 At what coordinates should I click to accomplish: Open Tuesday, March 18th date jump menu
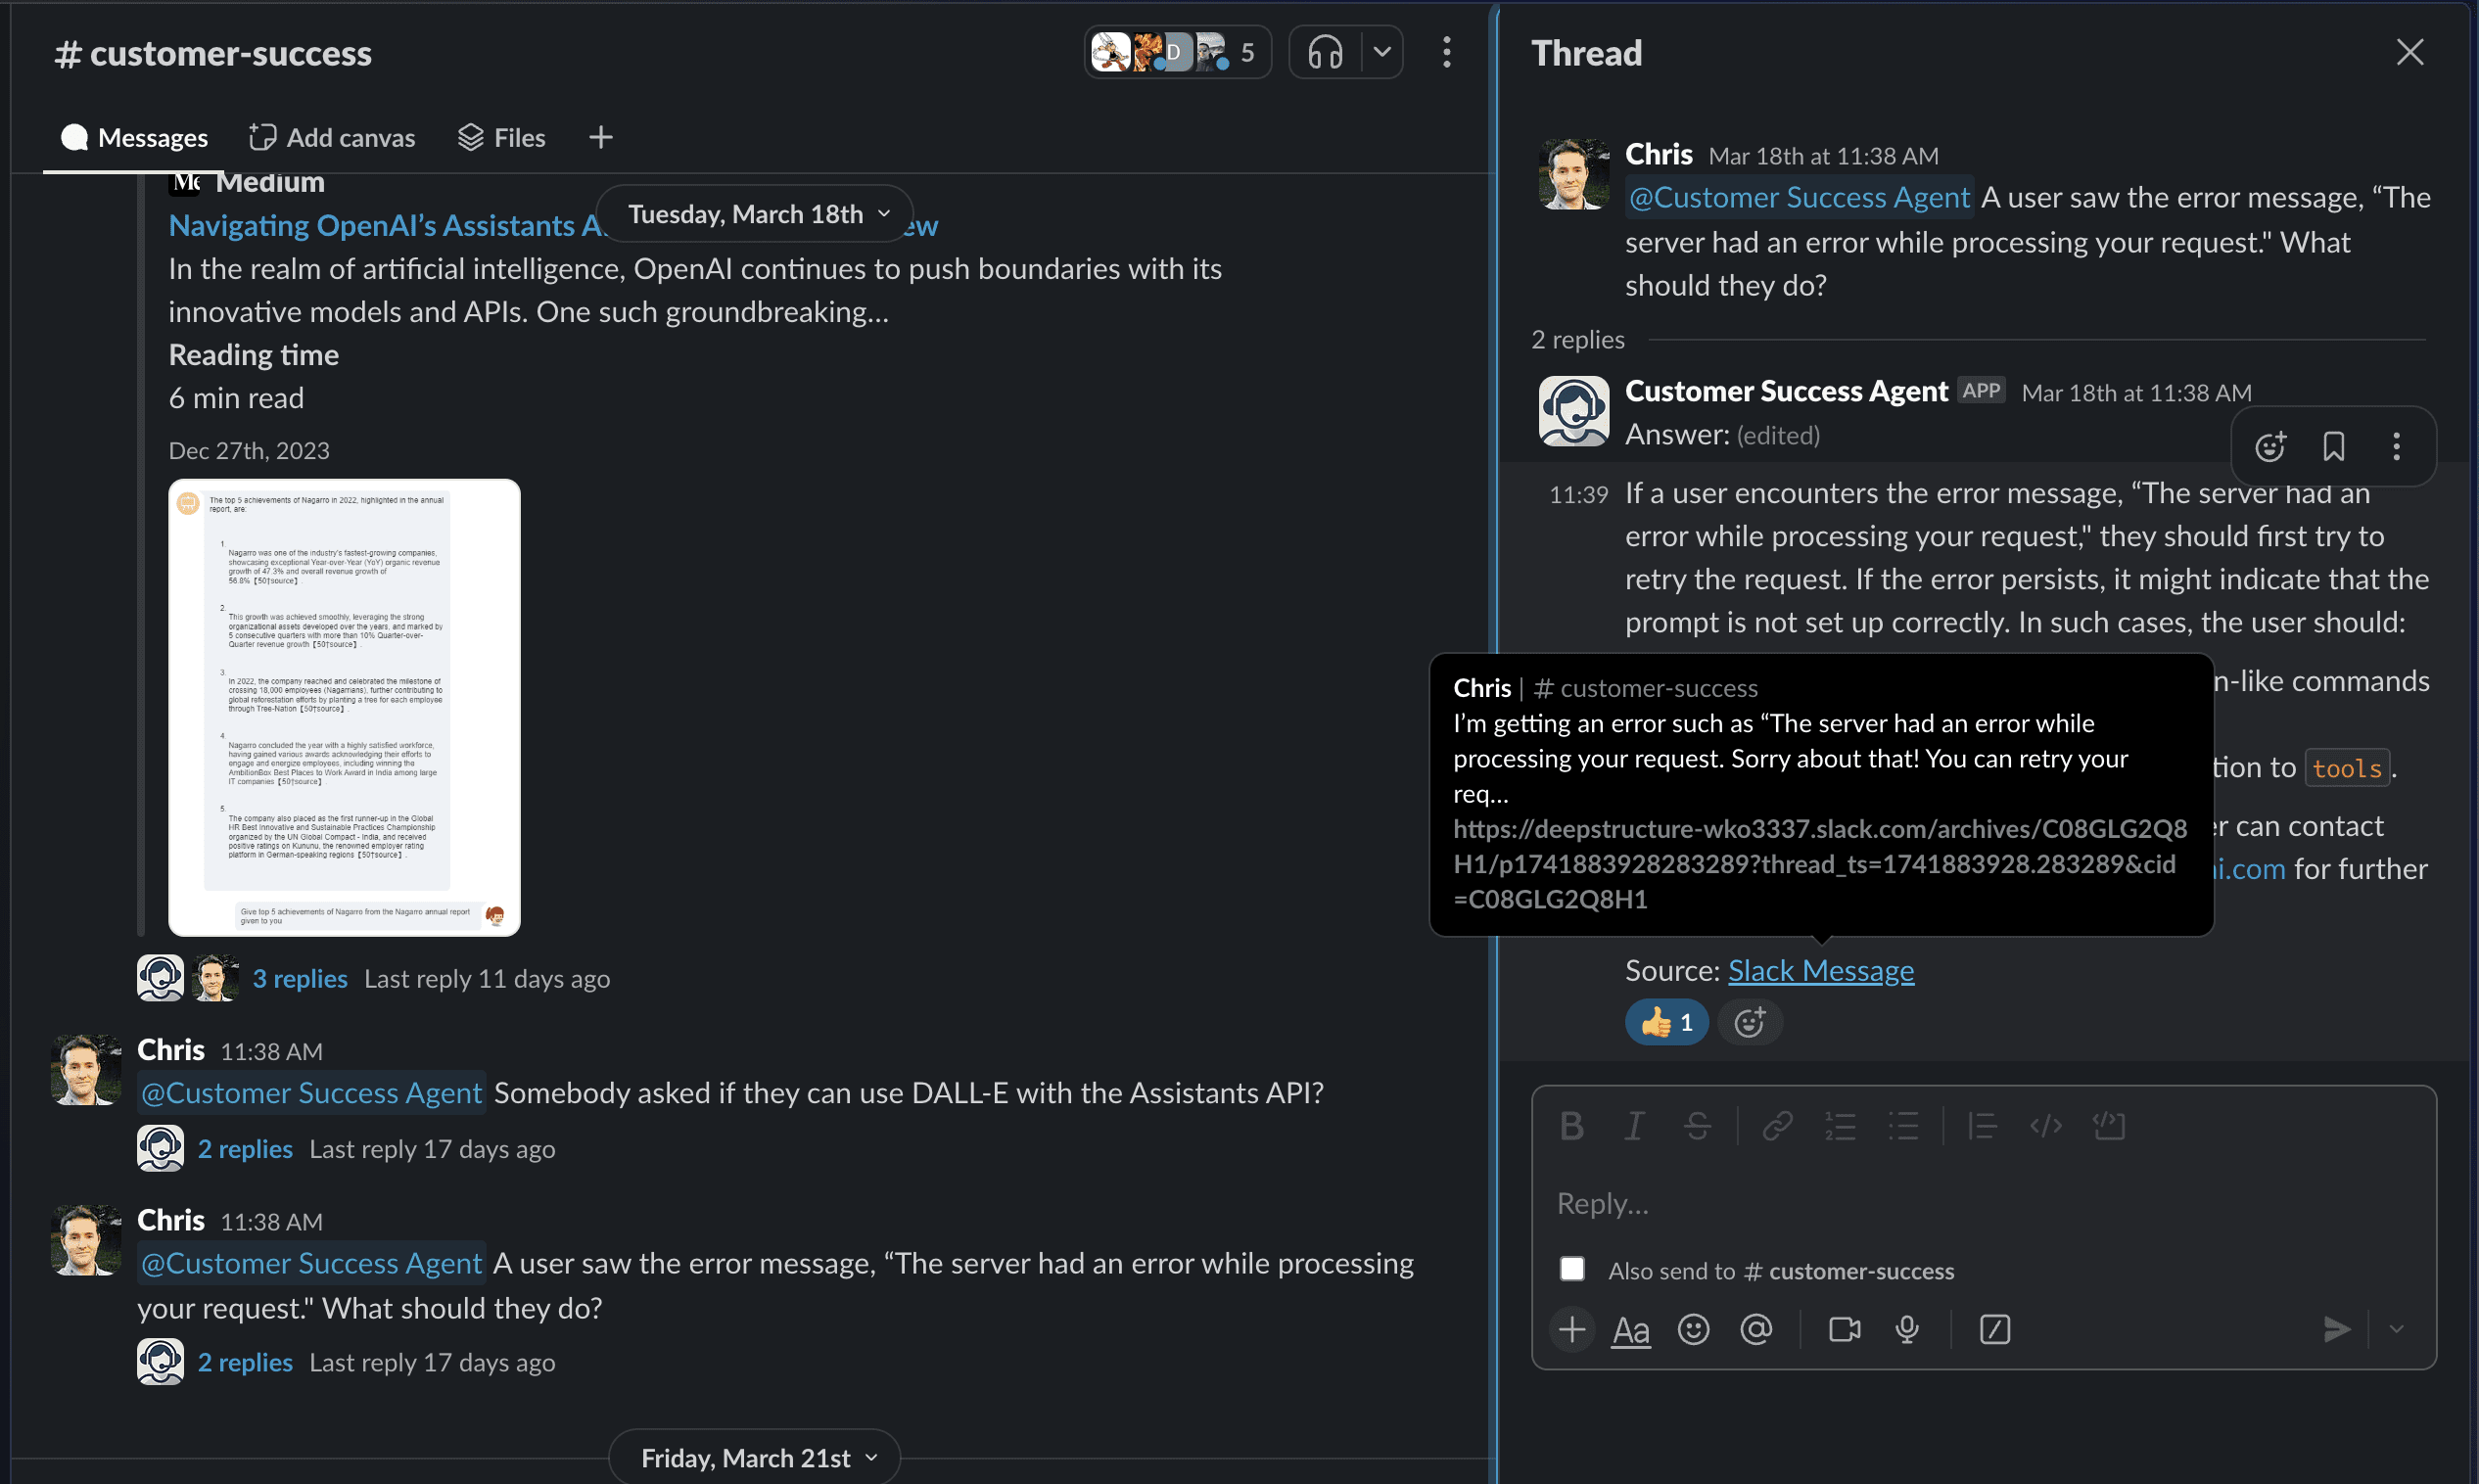click(x=757, y=214)
